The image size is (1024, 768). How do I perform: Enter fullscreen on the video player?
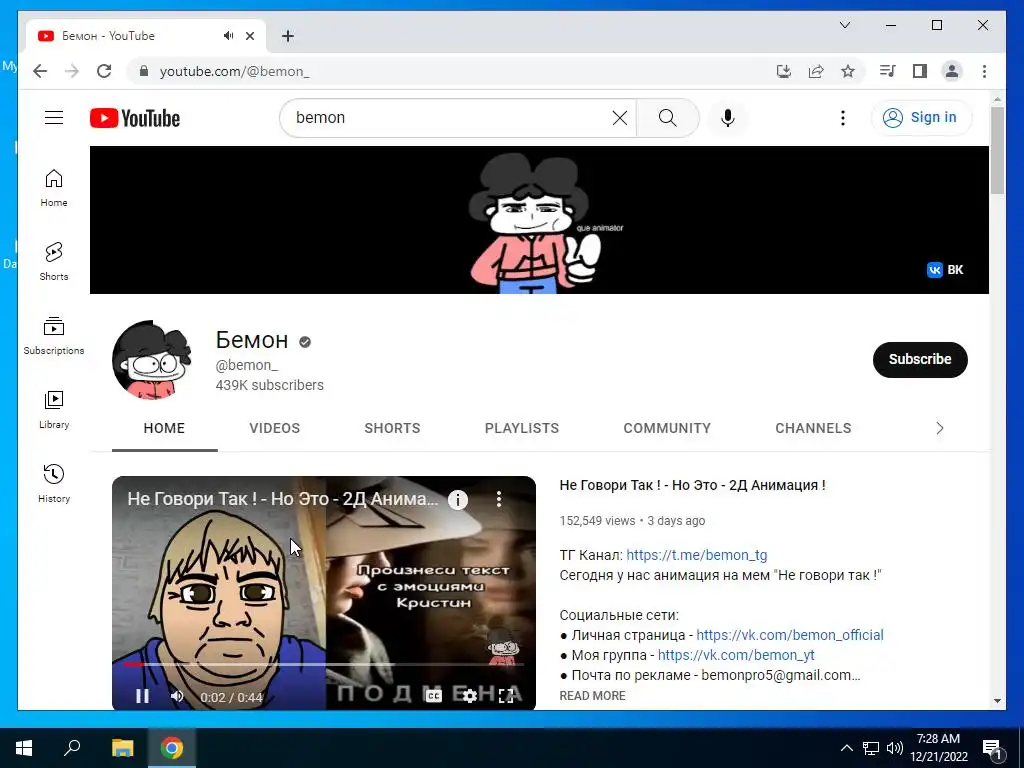click(506, 696)
